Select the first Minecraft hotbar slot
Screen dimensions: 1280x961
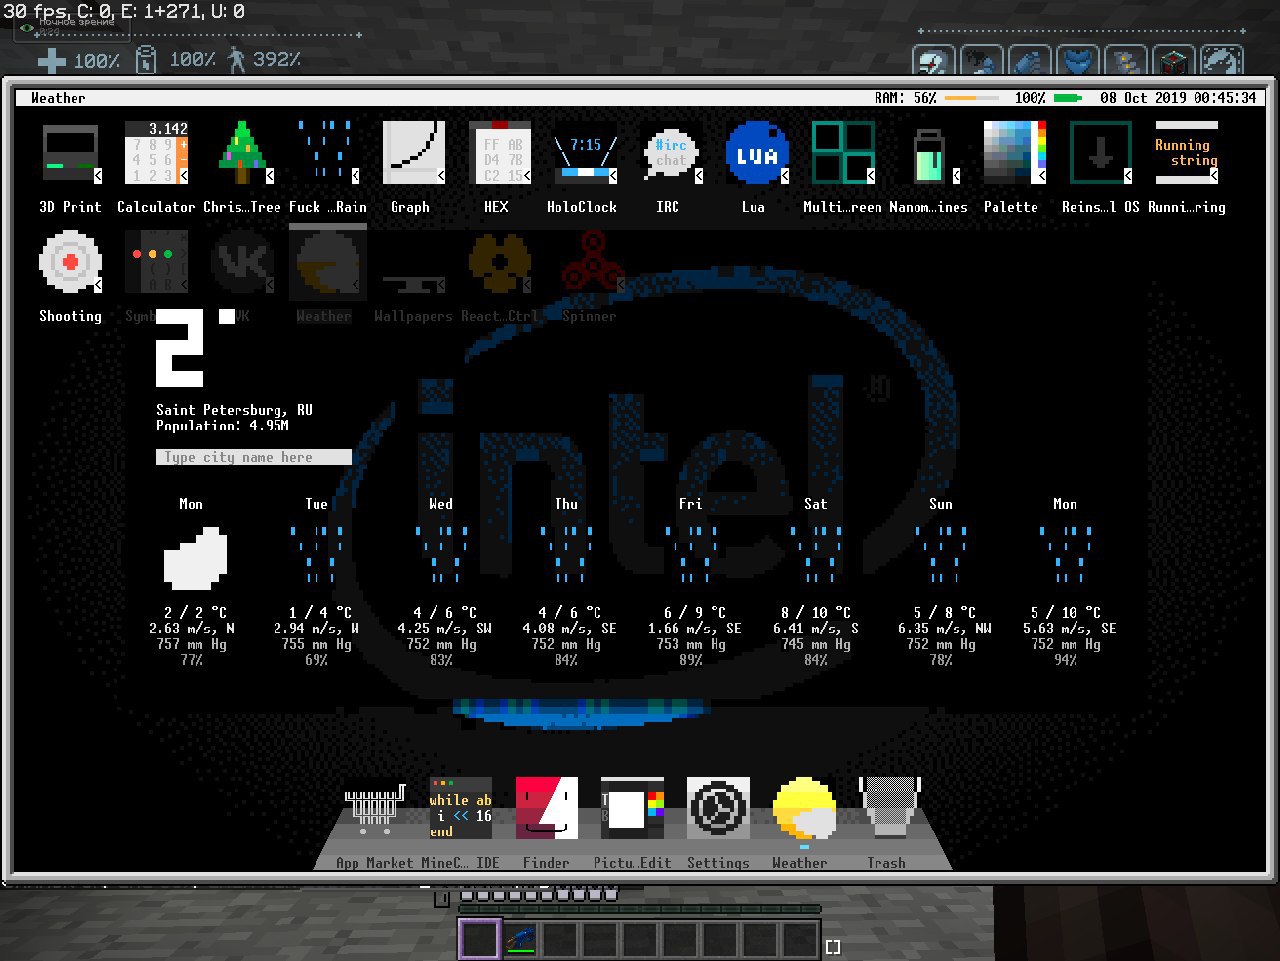[479, 940]
